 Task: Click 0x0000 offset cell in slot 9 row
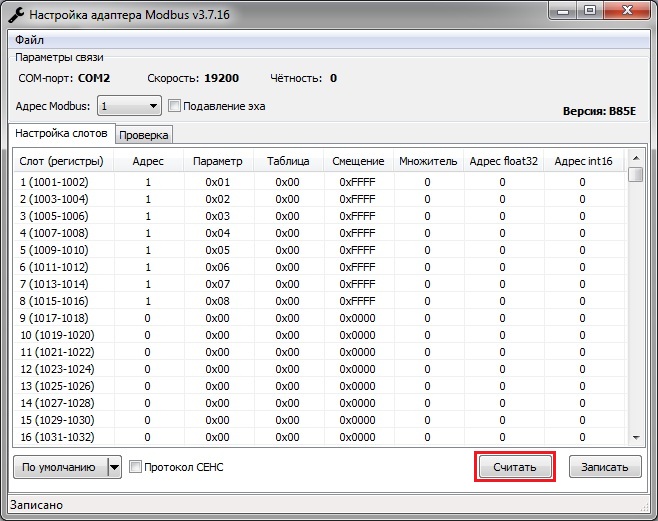(358, 318)
